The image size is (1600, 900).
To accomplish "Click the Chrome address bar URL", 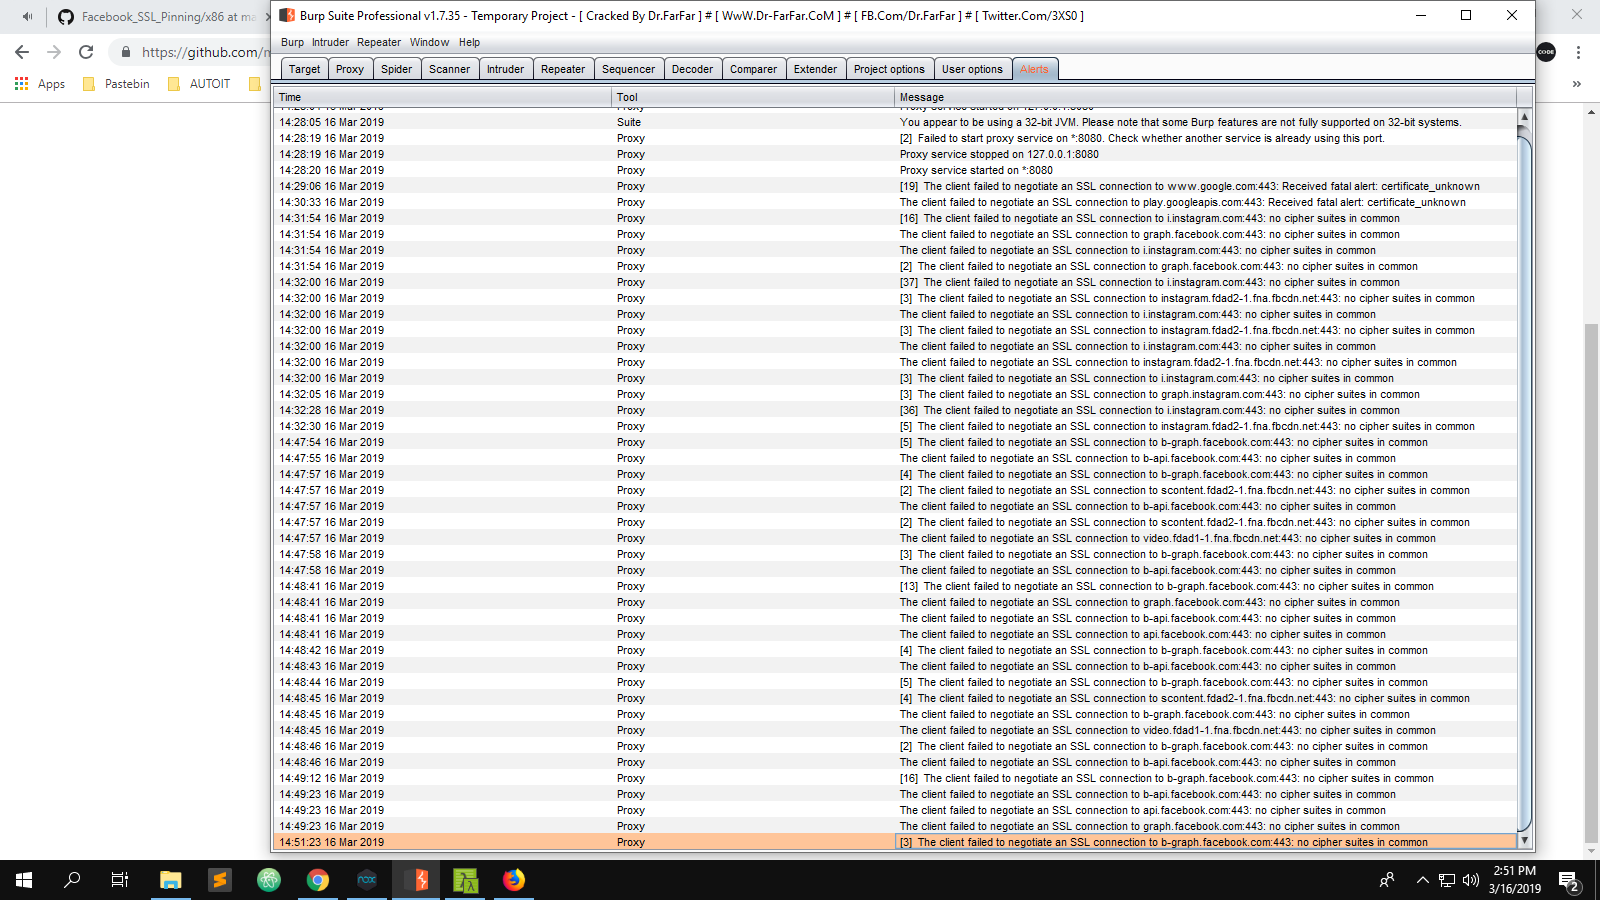I will [x=205, y=52].
